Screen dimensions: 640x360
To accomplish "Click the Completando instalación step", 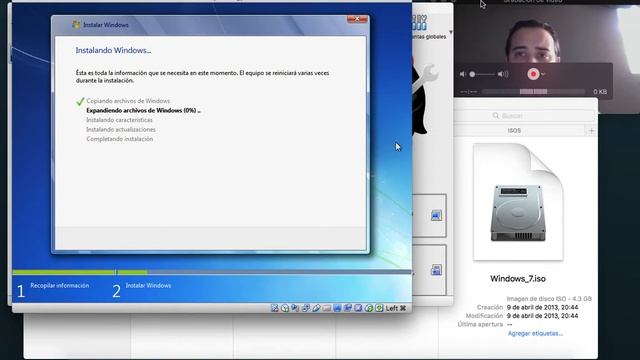I will [120, 139].
